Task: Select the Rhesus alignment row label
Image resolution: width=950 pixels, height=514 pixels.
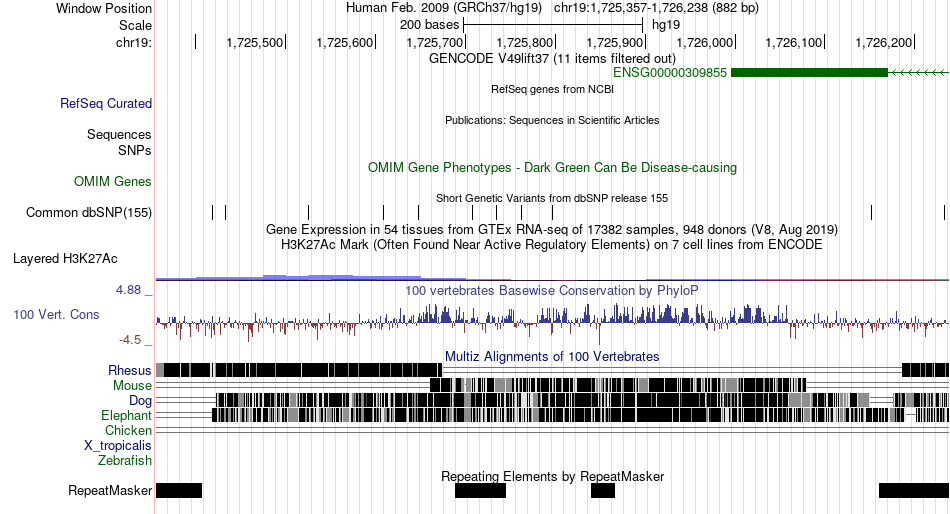Action: (x=130, y=370)
